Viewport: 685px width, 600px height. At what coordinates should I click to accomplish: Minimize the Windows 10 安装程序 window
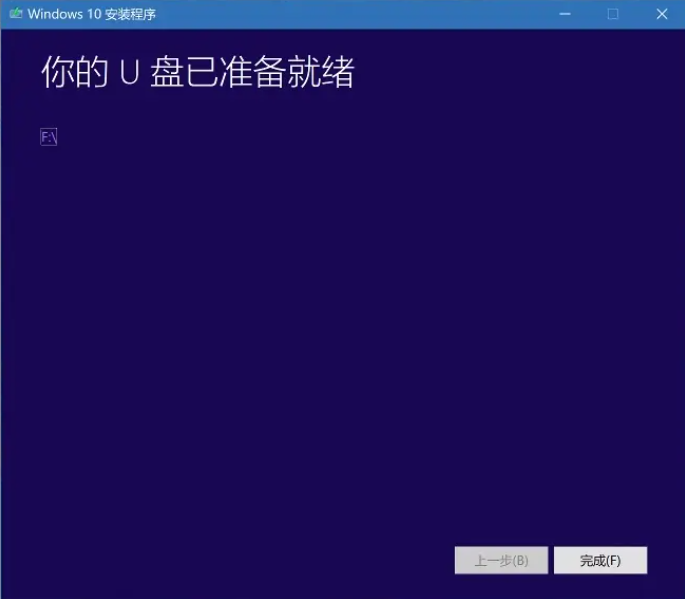tap(565, 14)
